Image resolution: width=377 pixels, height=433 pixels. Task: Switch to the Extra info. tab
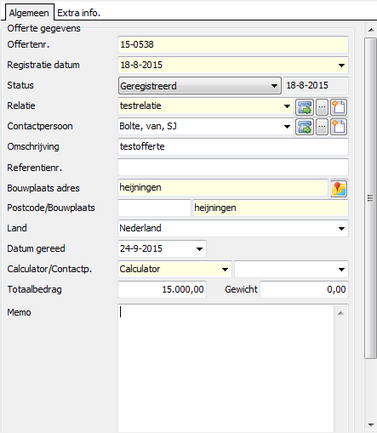click(79, 13)
